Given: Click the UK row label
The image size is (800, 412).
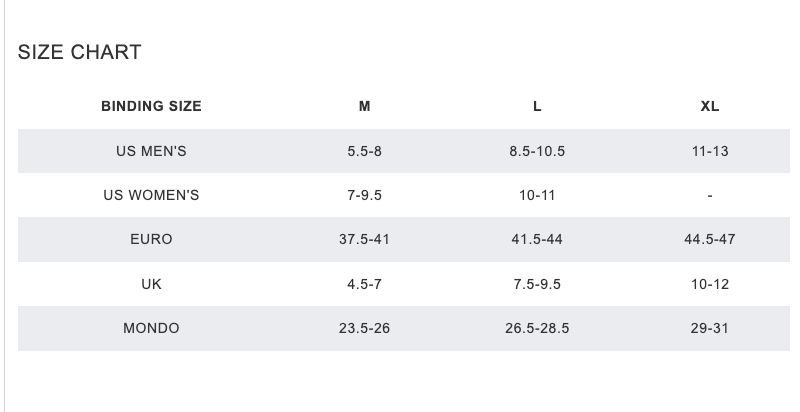Looking at the screenshot, I should (151, 284).
